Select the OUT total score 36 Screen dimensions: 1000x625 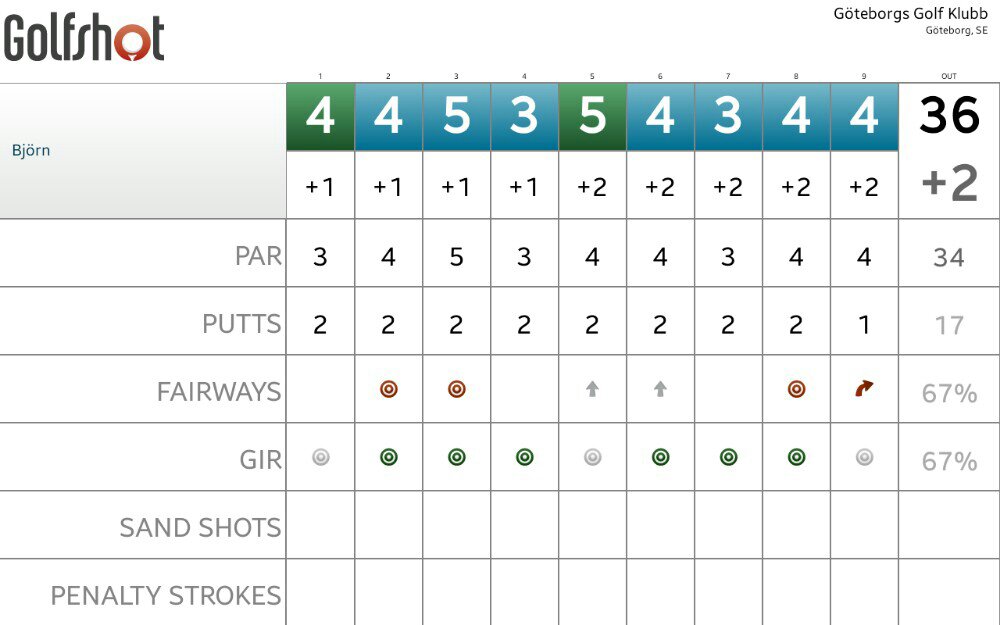pos(949,115)
